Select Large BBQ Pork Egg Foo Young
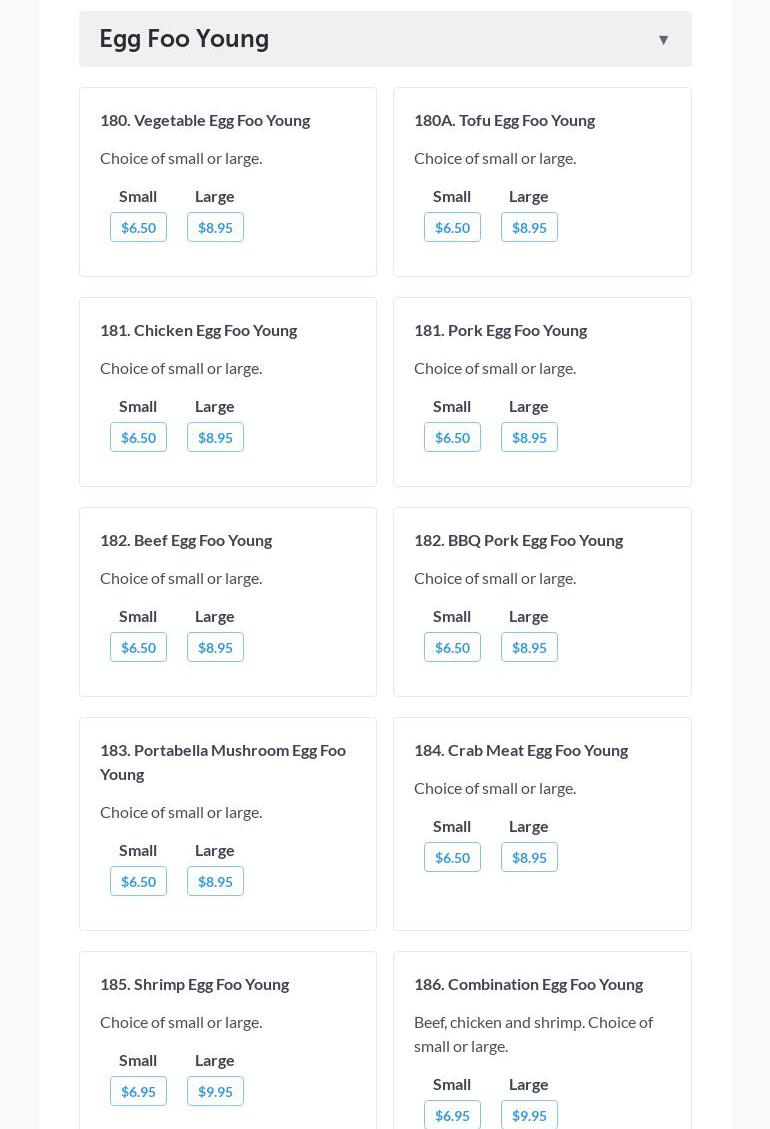 click(529, 647)
